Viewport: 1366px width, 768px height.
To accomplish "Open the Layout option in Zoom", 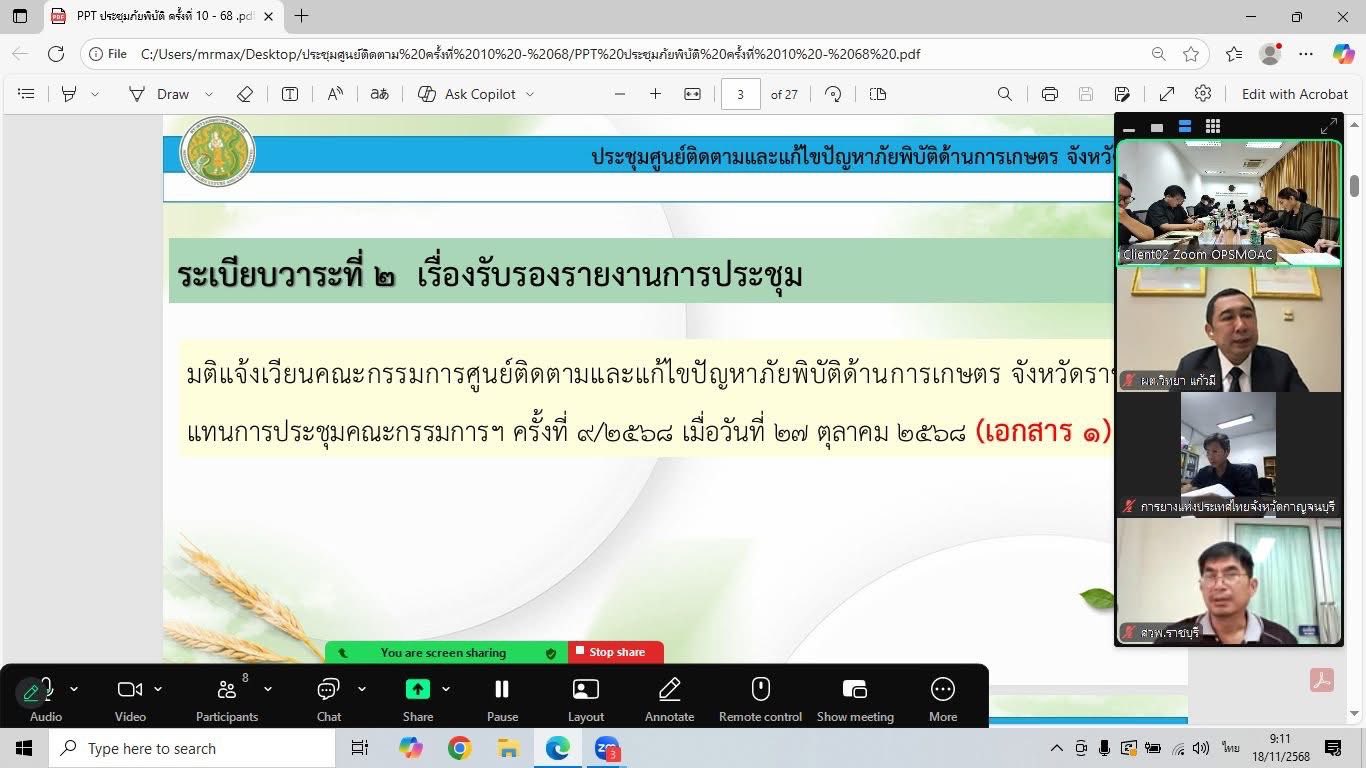I will coord(585,699).
